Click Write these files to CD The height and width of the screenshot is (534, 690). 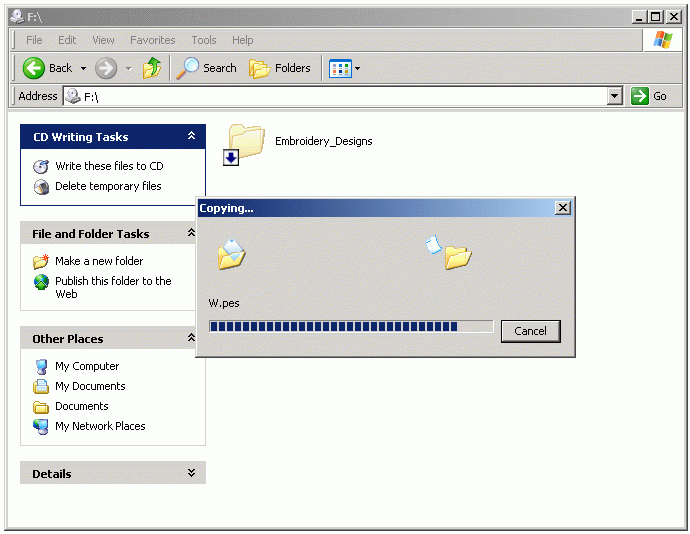[x=109, y=166]
